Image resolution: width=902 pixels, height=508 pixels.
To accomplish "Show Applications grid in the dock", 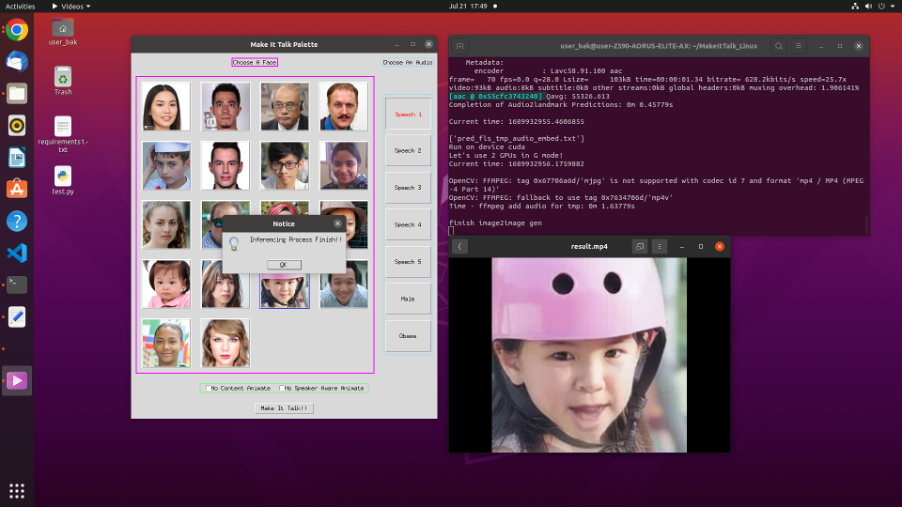I will 17,491.
